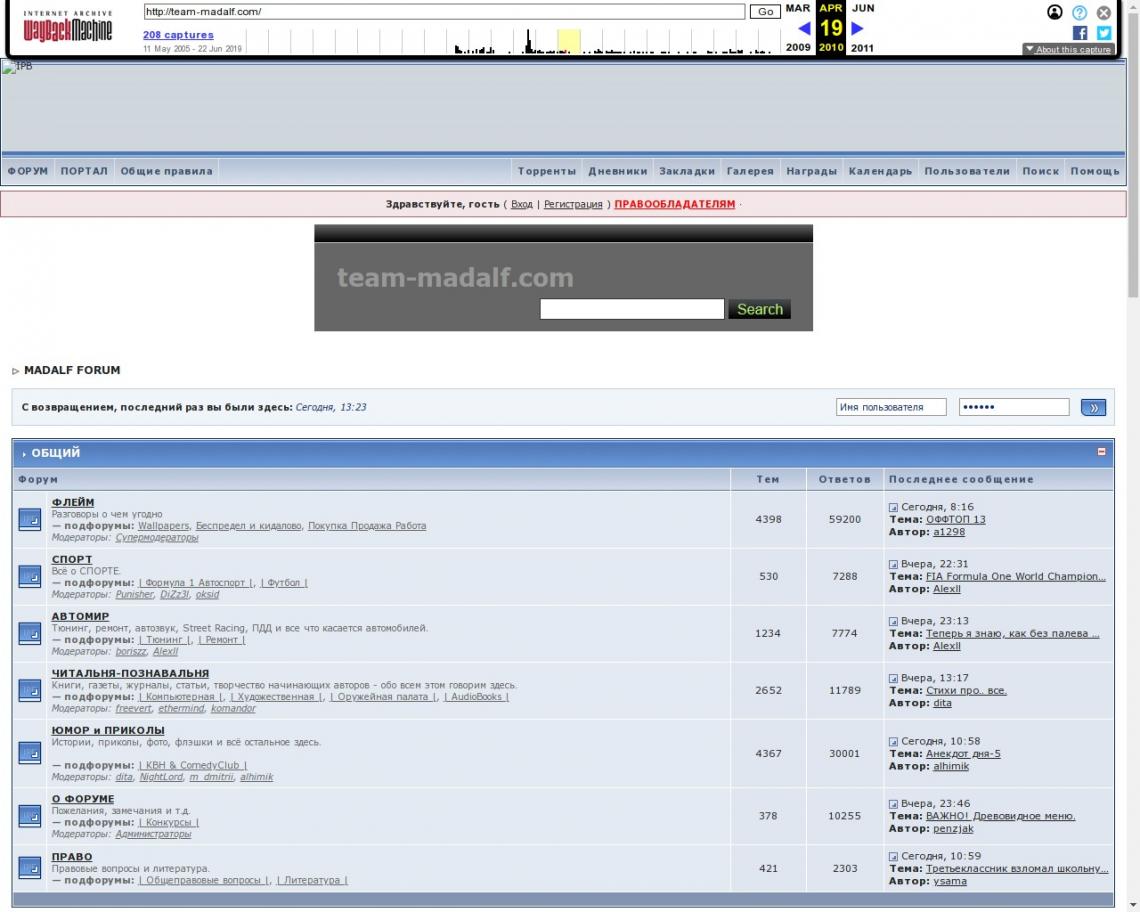
Task: Click the ЮМОР и ПРИКОЛЫ forum status icon
Action: [x=30, y=753]
